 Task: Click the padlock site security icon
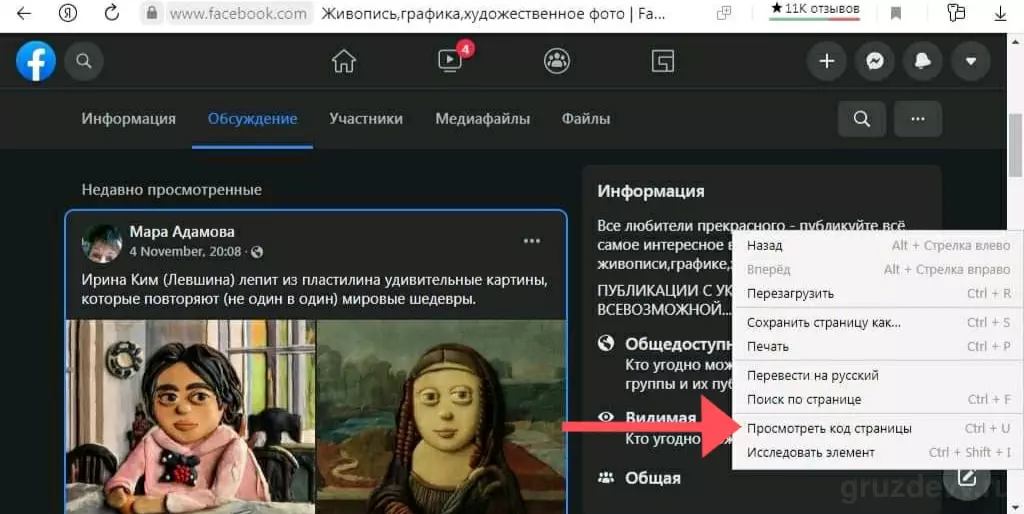(152, 13)
